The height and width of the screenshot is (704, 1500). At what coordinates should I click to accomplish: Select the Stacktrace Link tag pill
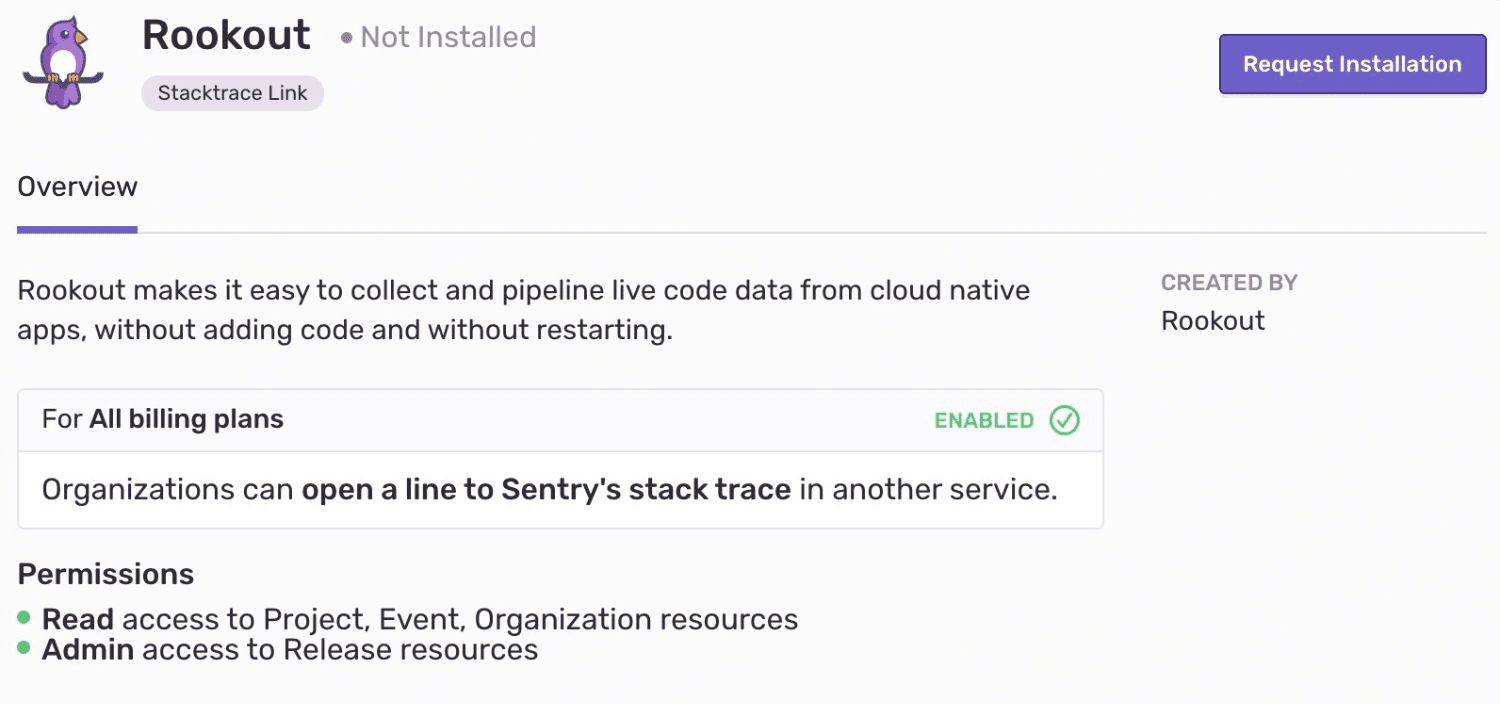[232, 93]
